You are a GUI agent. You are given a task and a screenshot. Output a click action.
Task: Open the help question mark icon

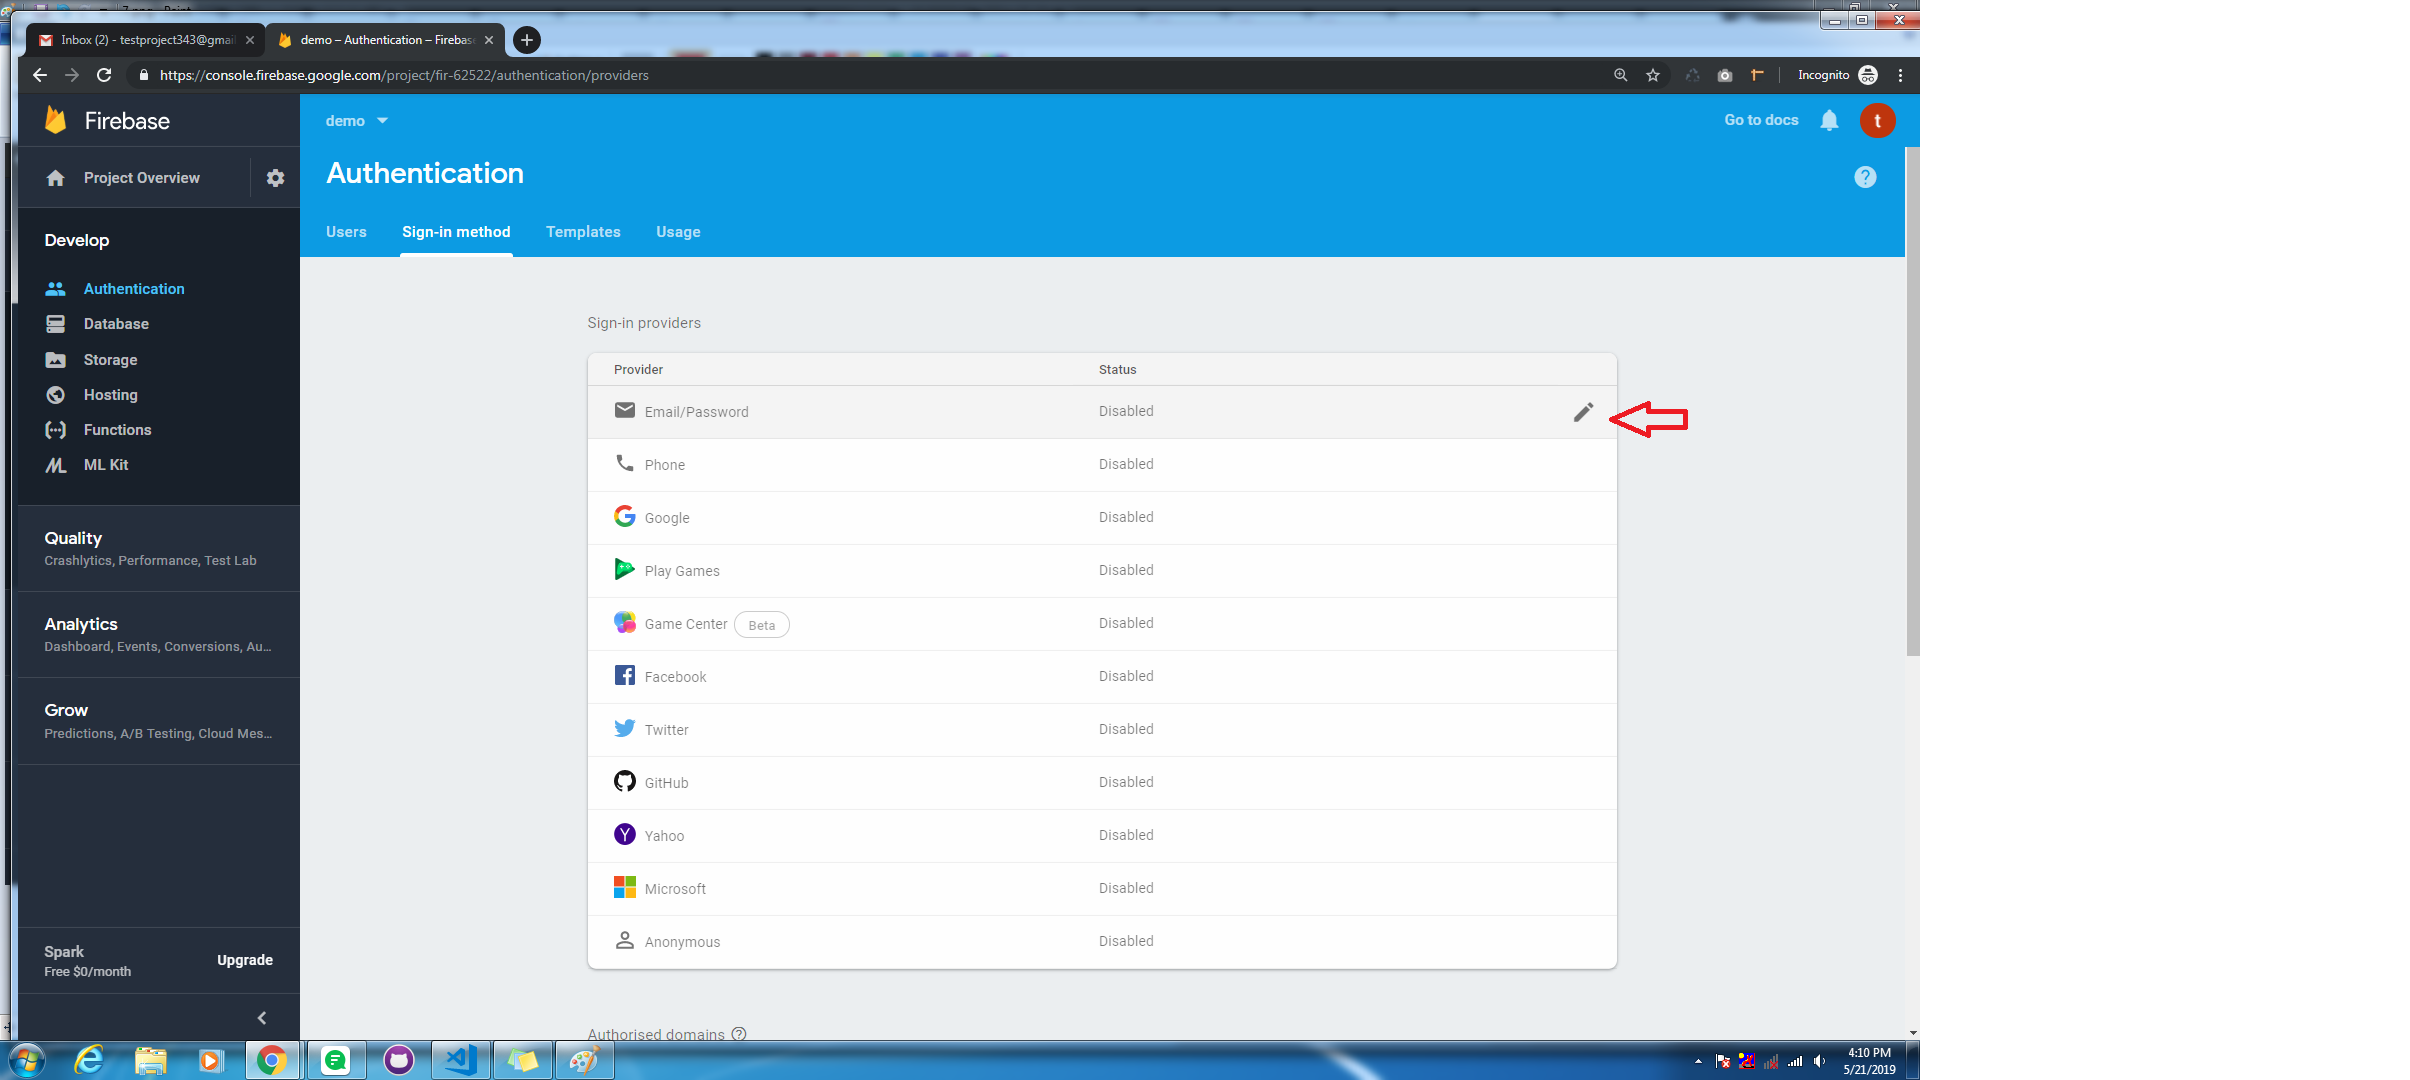click(1864, 177)
